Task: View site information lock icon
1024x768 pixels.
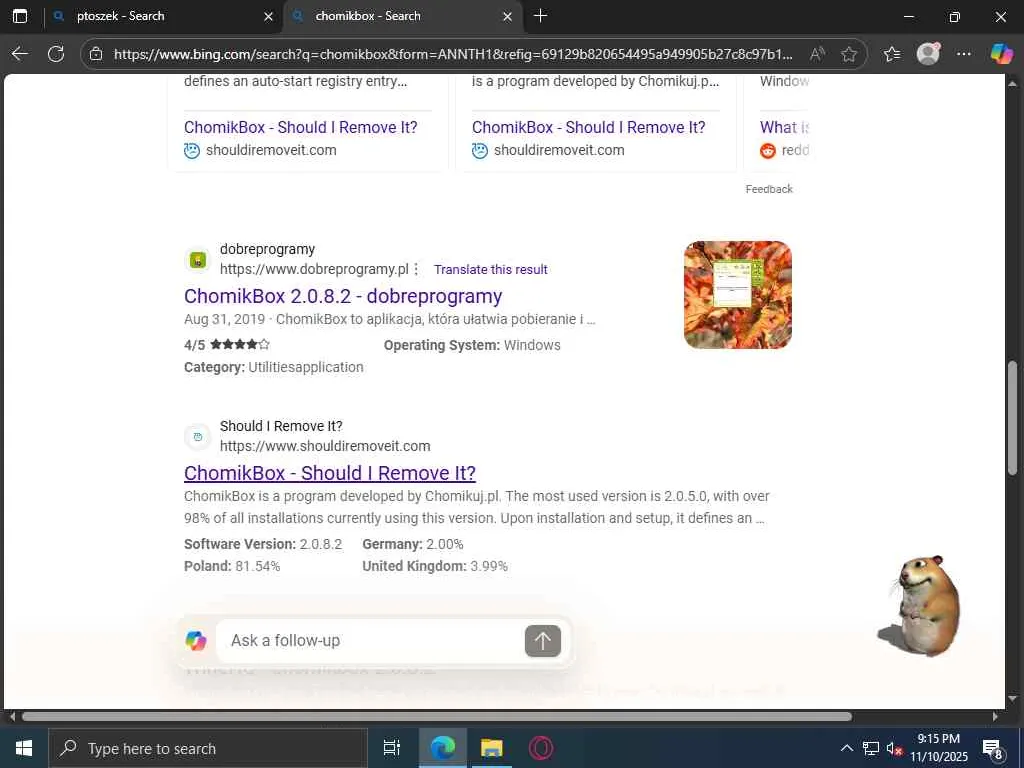Action: [96, 54]
